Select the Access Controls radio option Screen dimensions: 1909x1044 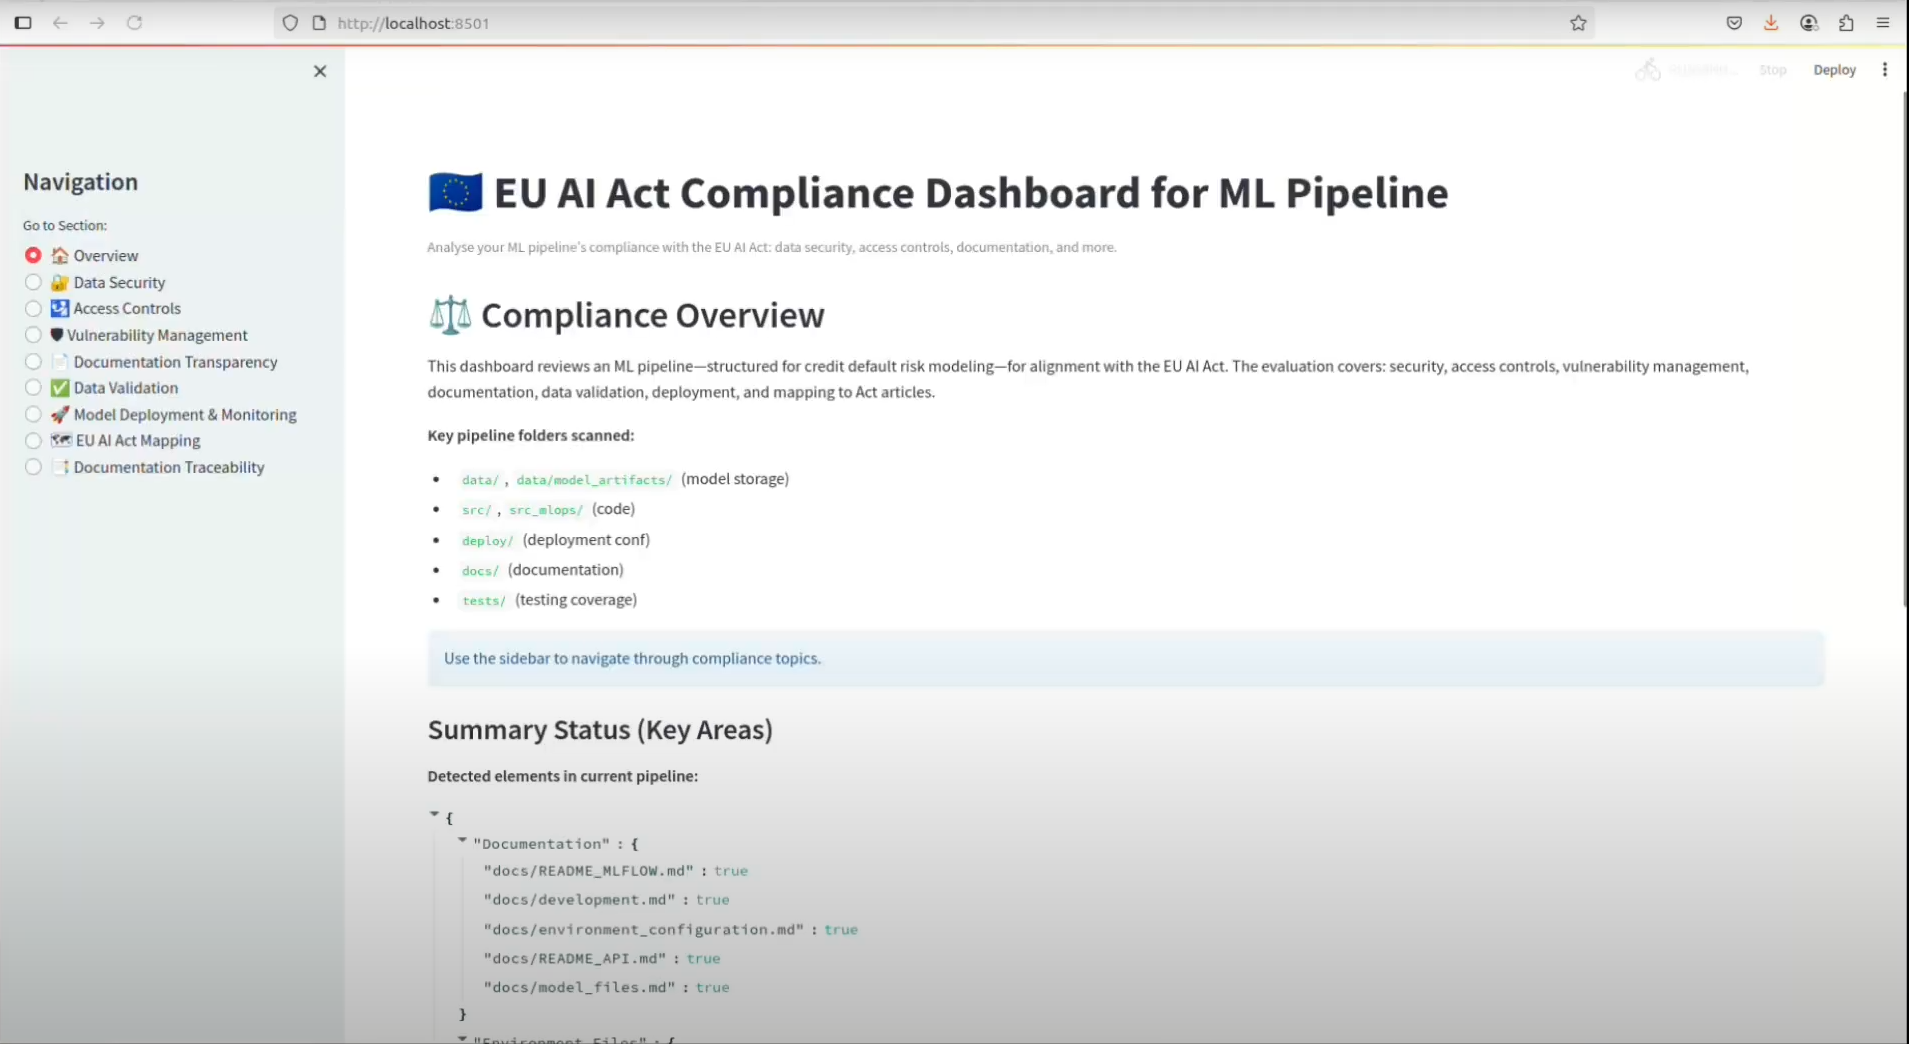[x=33, y=309]
